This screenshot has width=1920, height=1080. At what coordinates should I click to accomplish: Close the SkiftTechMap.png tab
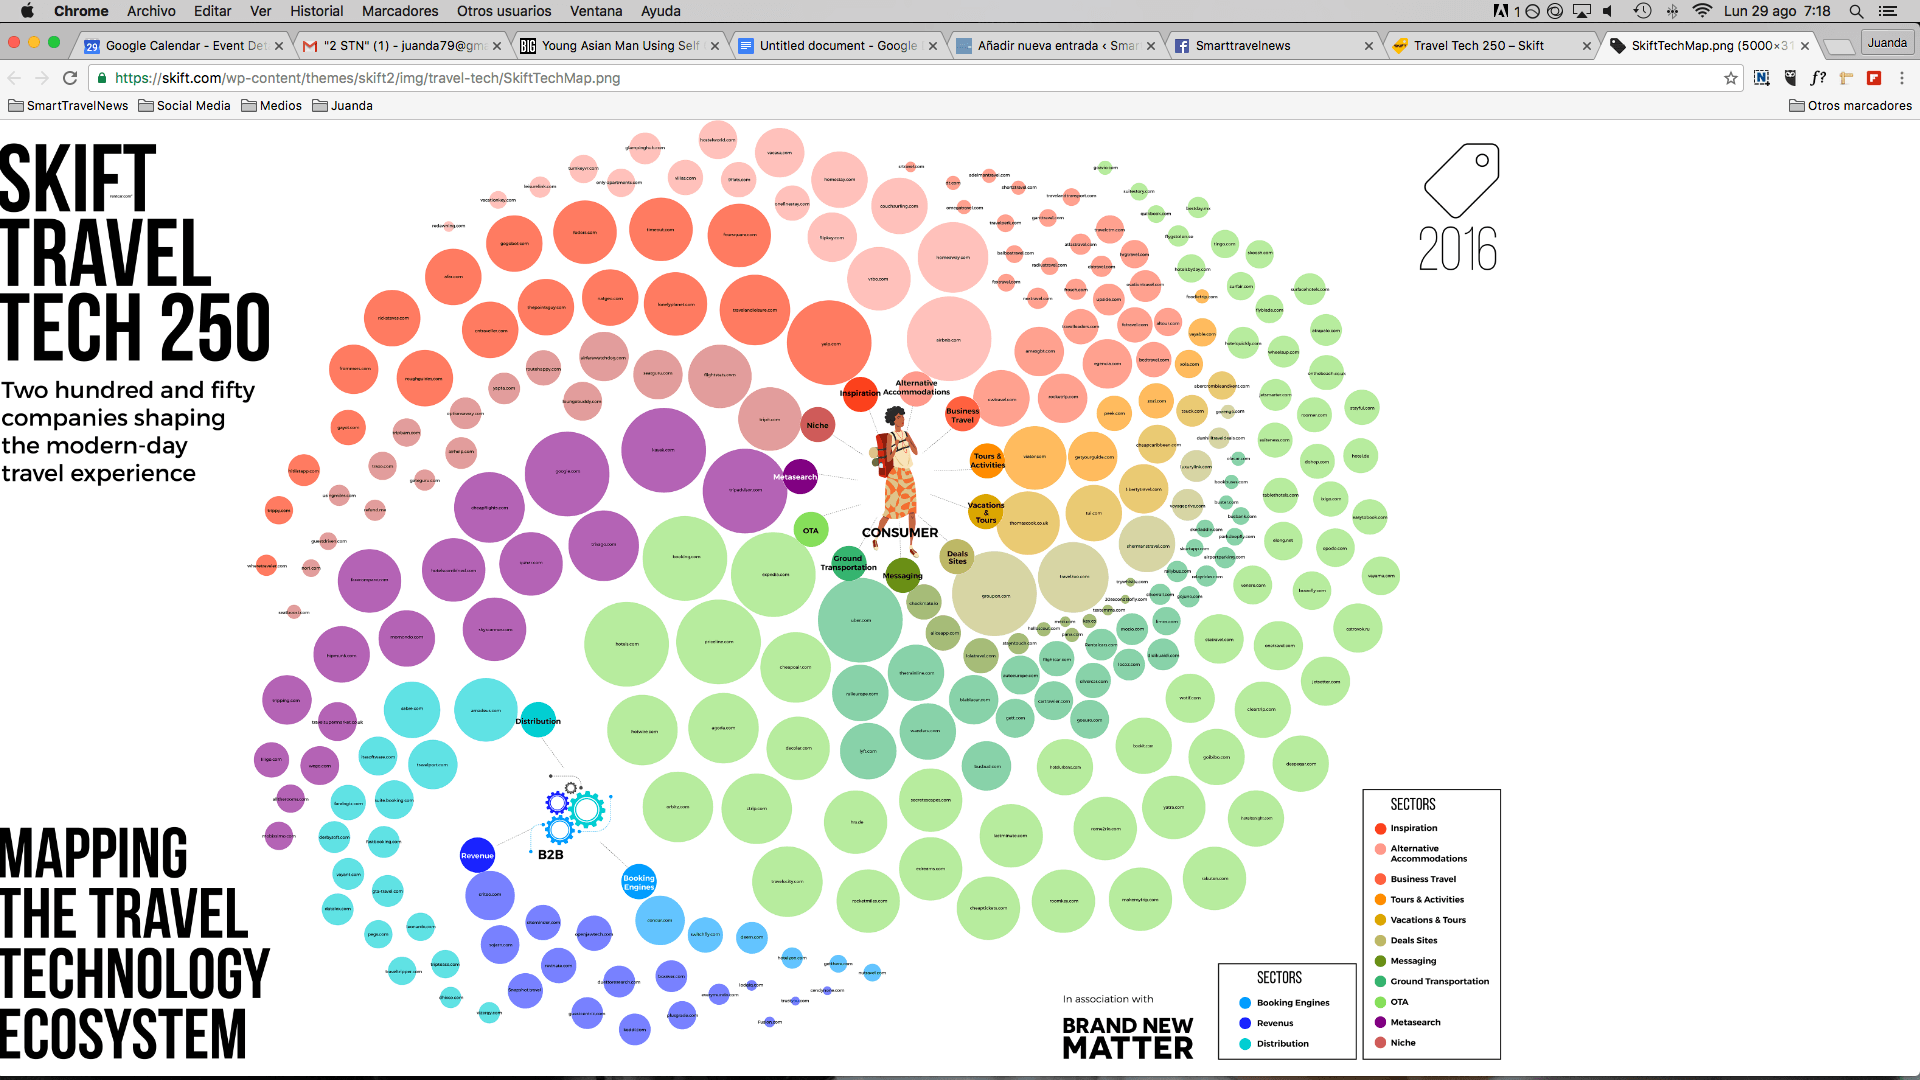pyautogui.click(x=1805, y=46)
